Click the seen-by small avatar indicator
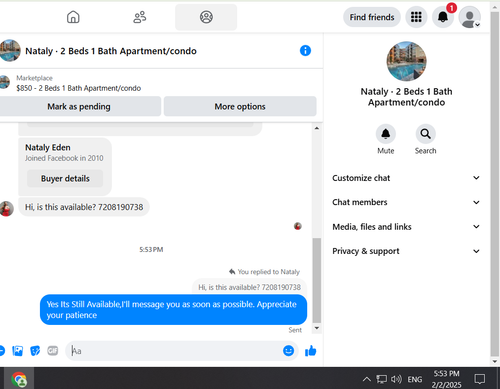The width and height of the screenshot is (500, 389). coord(298,226)
